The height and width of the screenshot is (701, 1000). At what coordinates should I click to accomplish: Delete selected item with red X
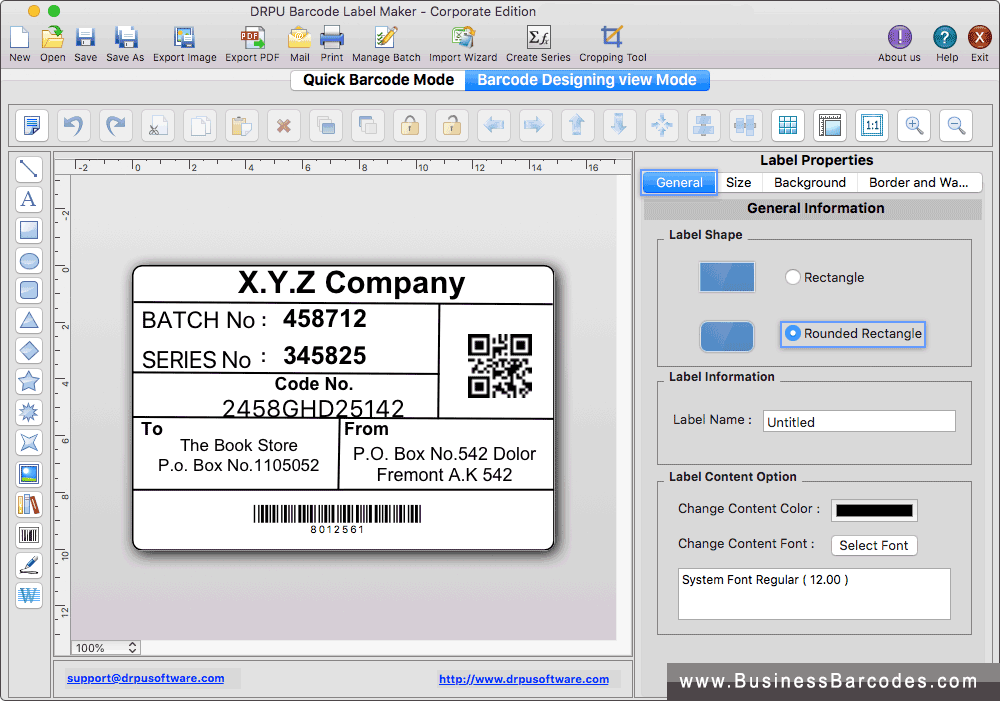tap(284, 125)
